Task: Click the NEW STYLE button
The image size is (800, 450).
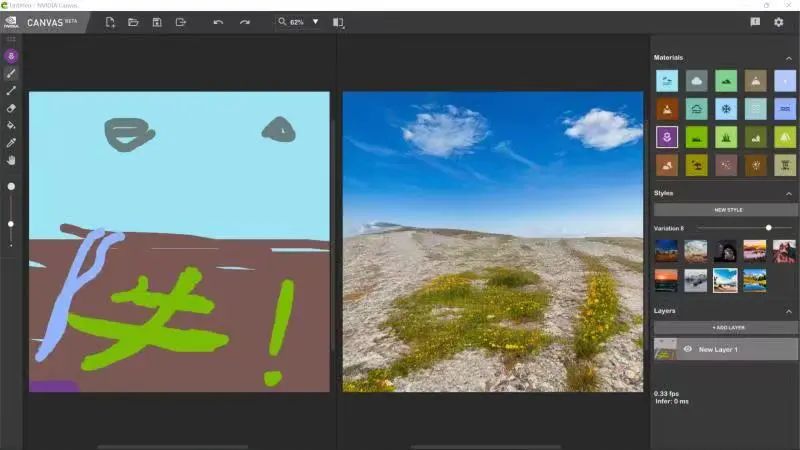Action: pyautogui.click(x=726, y=210)
